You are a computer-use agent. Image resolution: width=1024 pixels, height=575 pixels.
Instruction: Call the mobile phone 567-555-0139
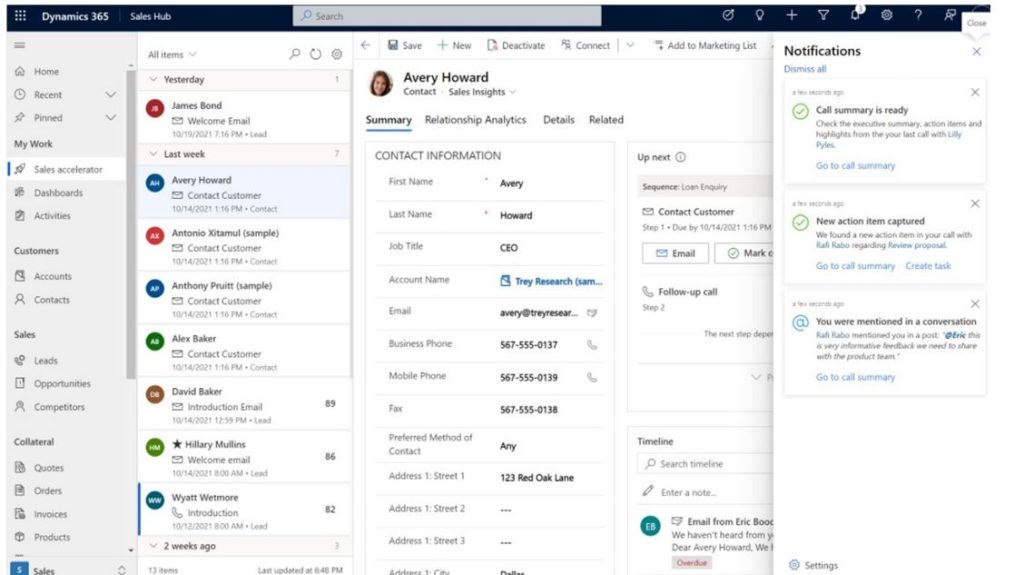coord(592,377)
